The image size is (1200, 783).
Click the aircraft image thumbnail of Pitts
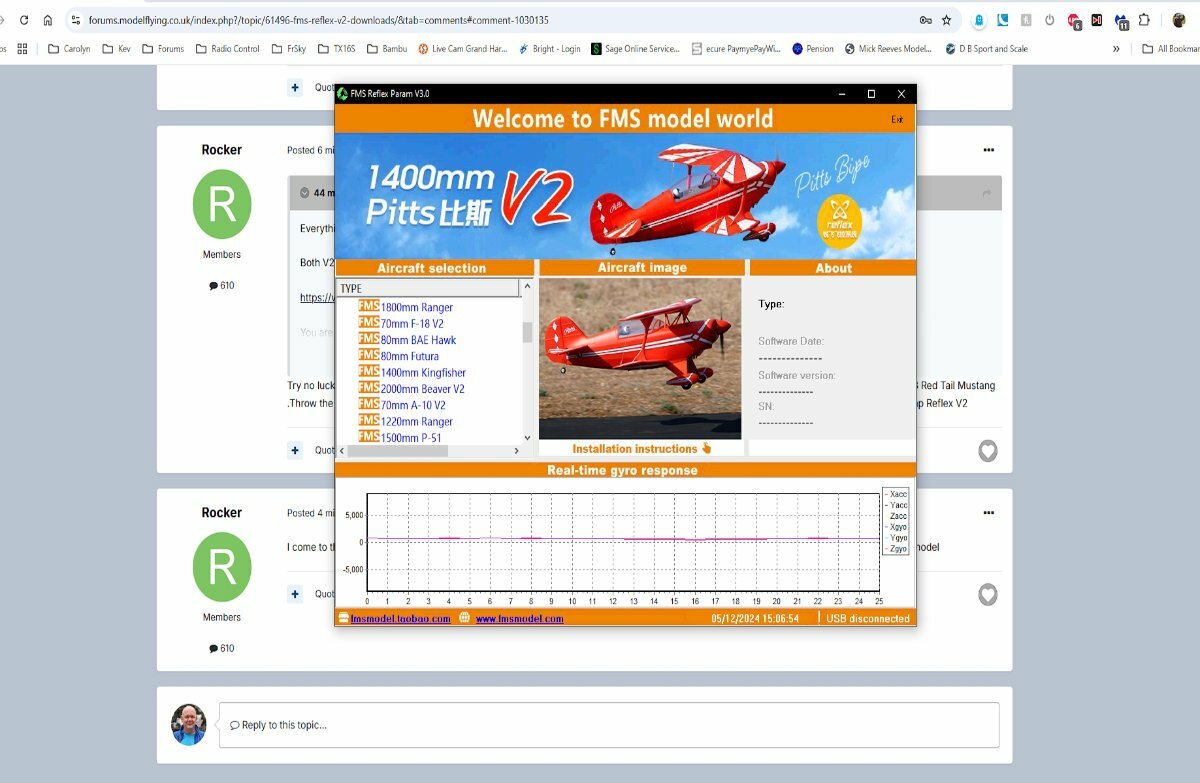click(640, 358)
